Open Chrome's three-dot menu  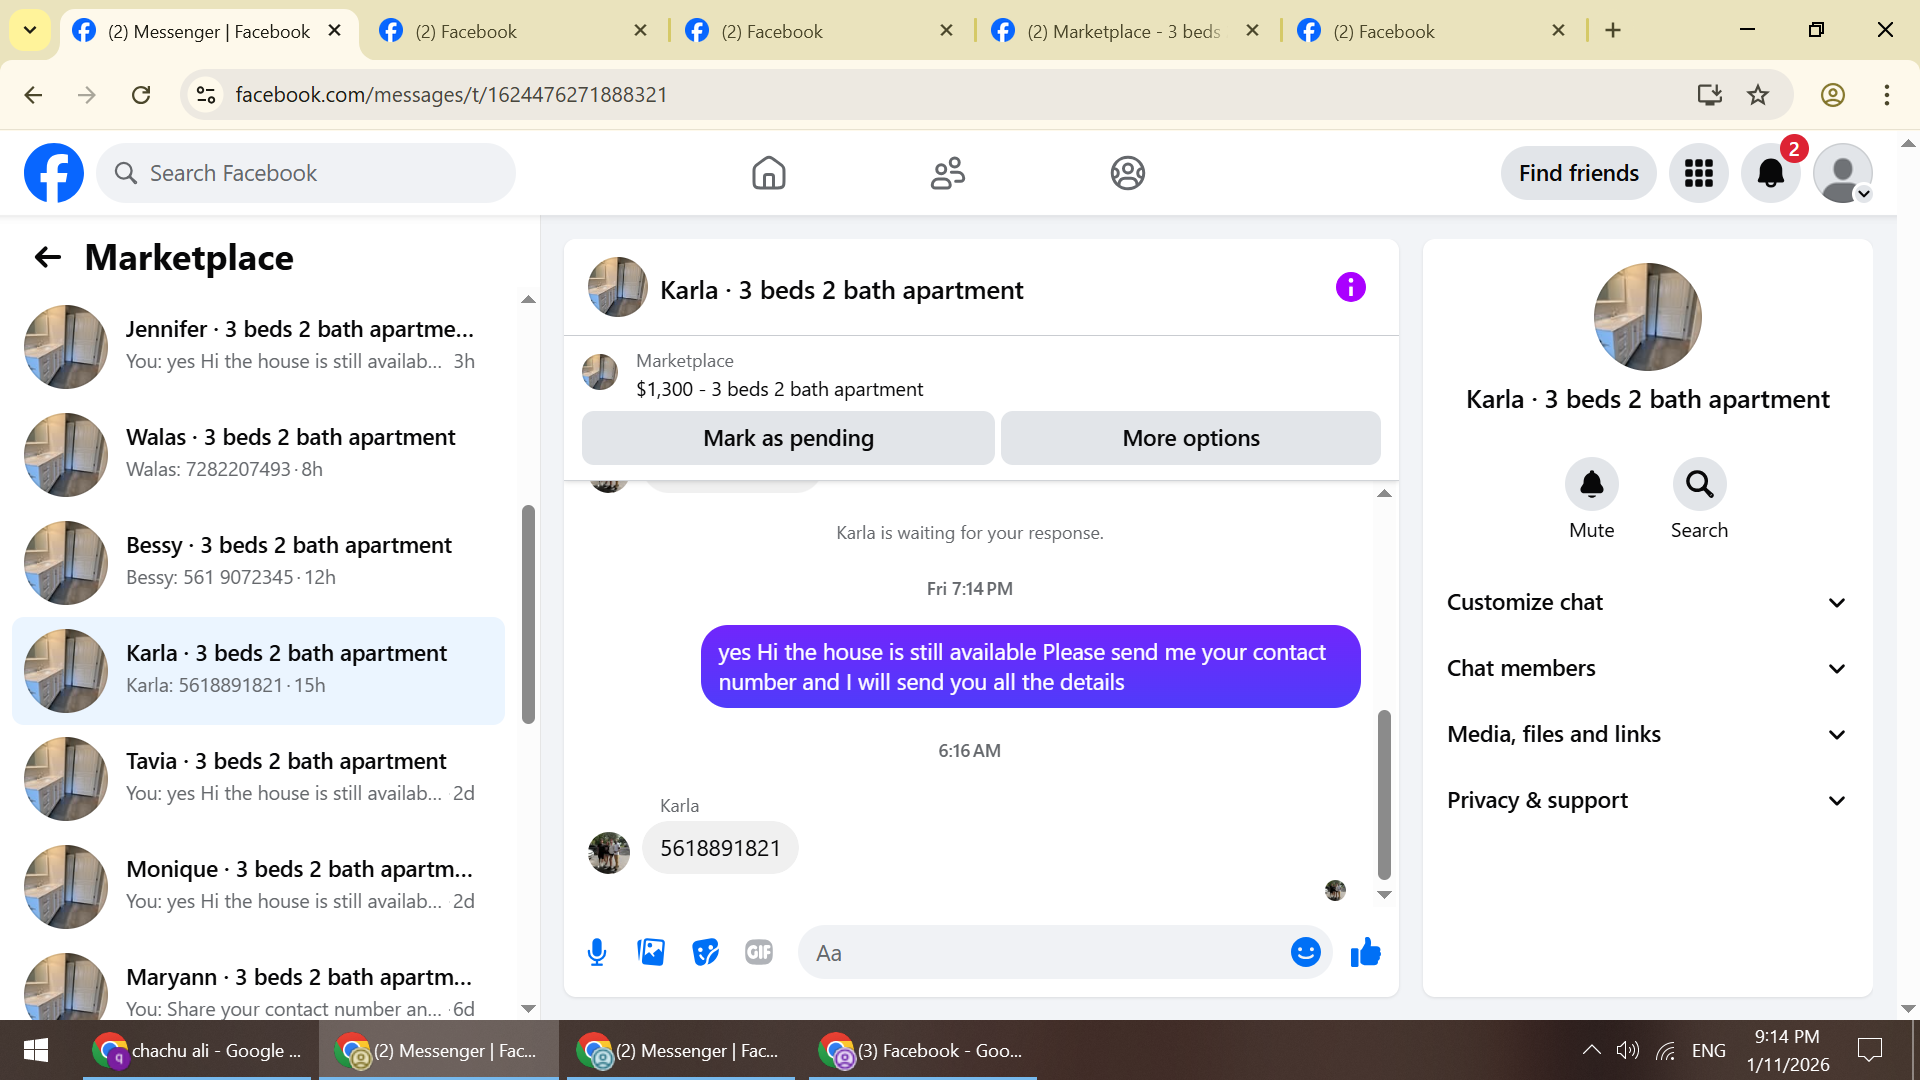[x=1886, y=95]
